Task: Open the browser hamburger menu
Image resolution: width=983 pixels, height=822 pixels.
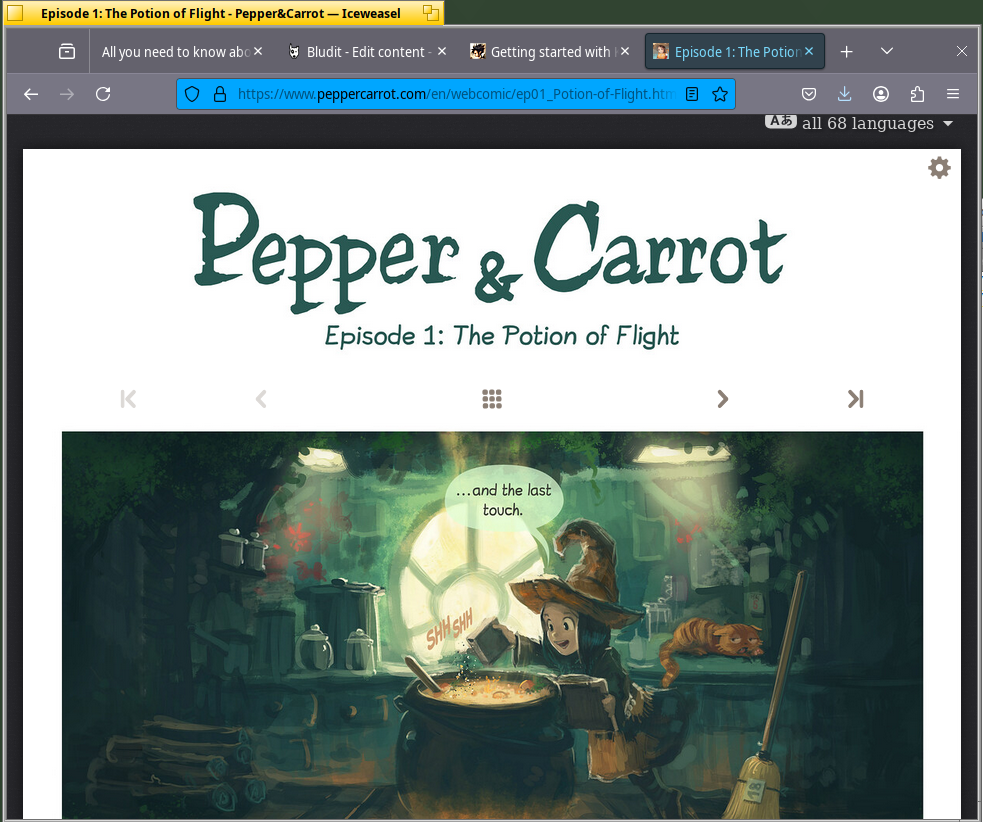Action: pyautogui.click(x=953, y=94)
